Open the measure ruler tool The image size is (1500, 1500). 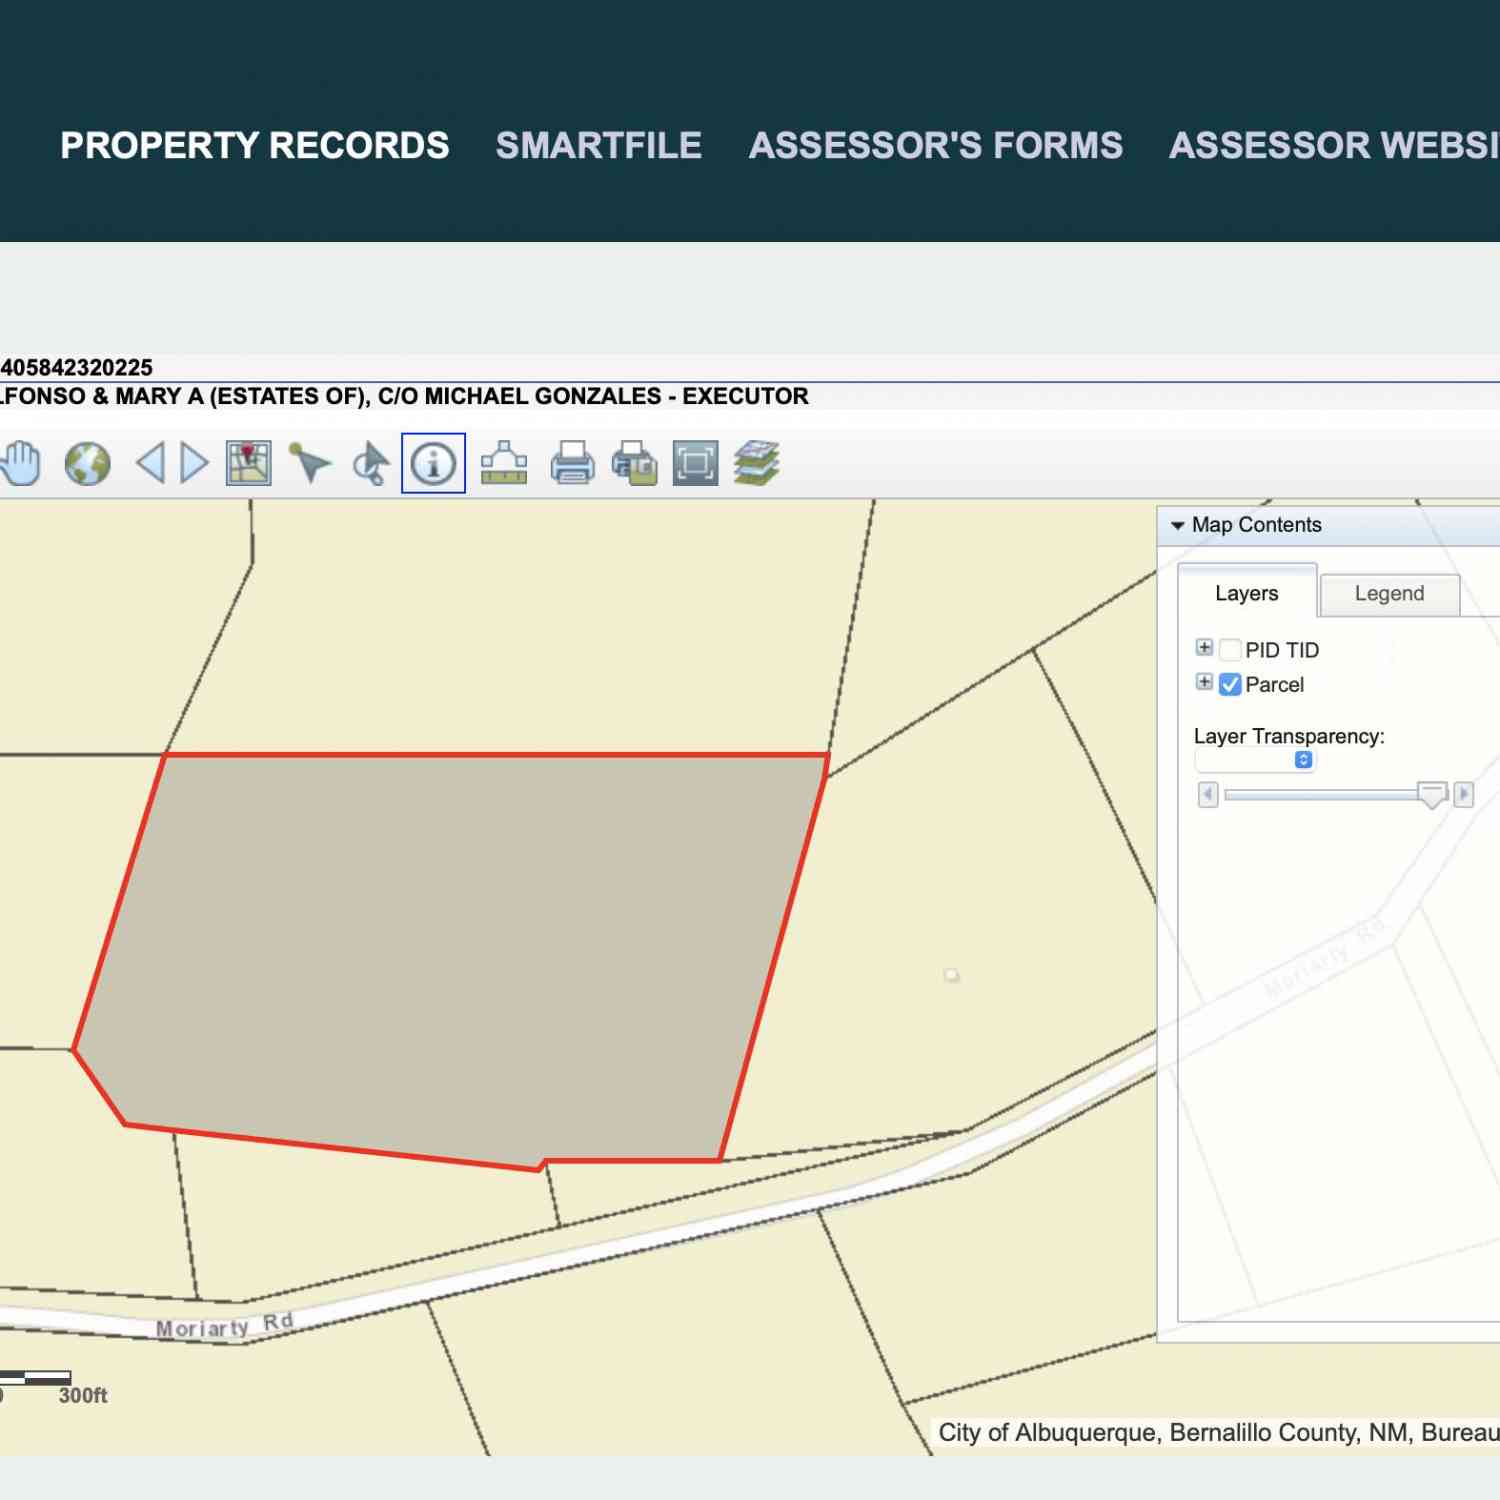point(504,463)
